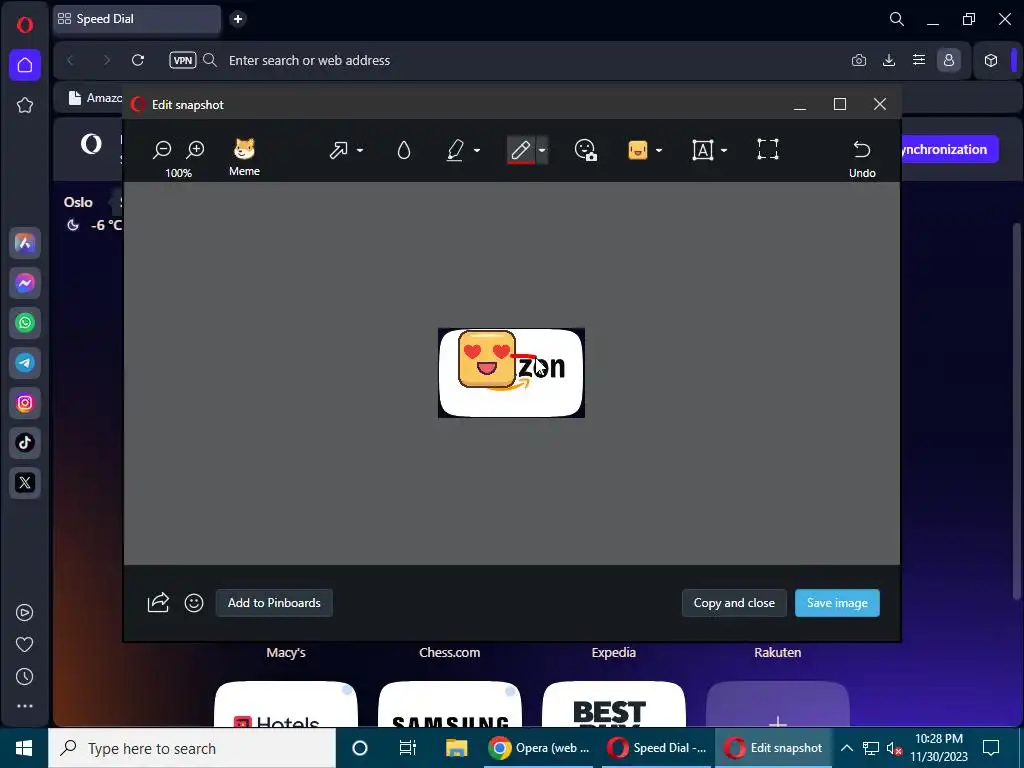The image size is (1024, 768).
Task: Expand the Highlighter options dropdown
Action: click(x=477, y=150)
